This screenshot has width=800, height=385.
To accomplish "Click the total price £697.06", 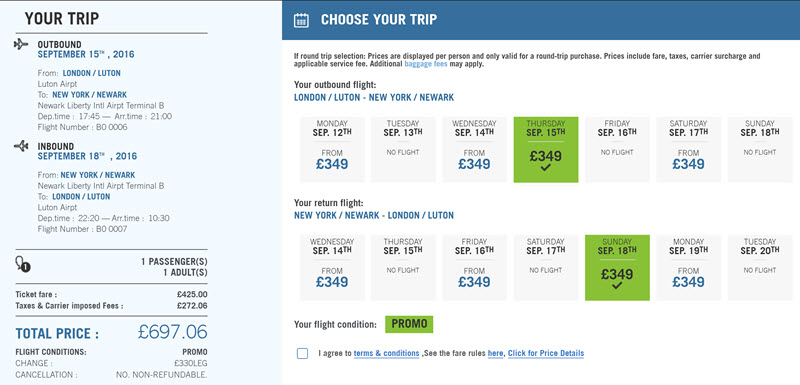I will tap(172, 332).
